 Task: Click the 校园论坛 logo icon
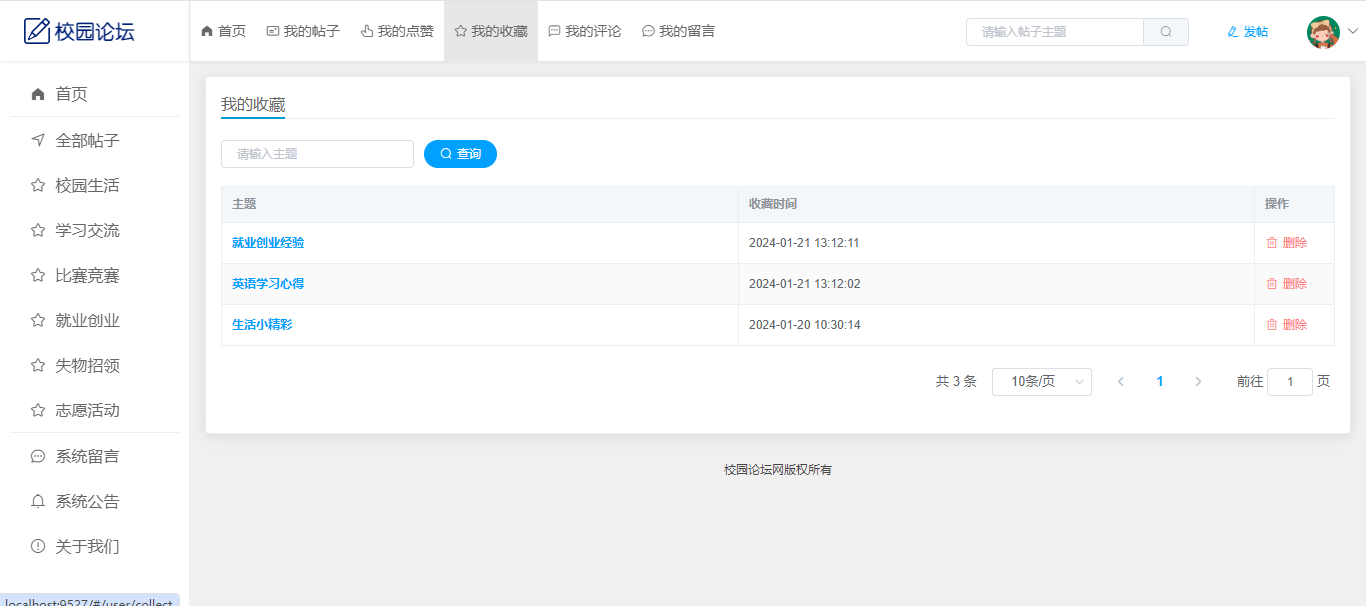click(37, 31)
